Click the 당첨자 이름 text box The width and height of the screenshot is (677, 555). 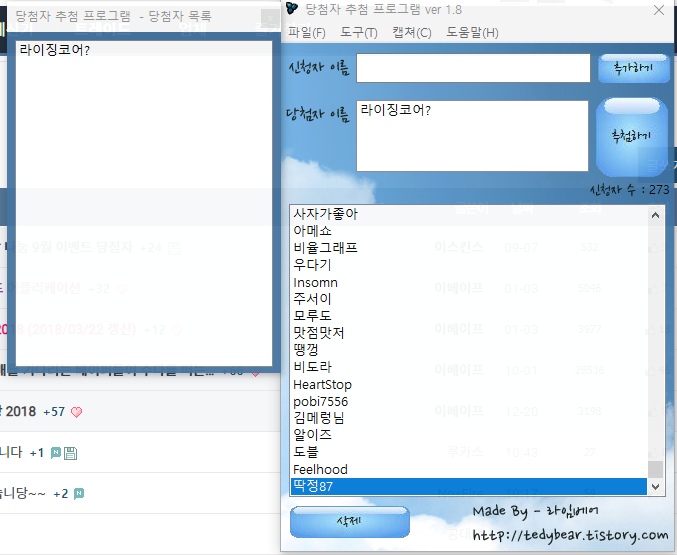point(471,135)
